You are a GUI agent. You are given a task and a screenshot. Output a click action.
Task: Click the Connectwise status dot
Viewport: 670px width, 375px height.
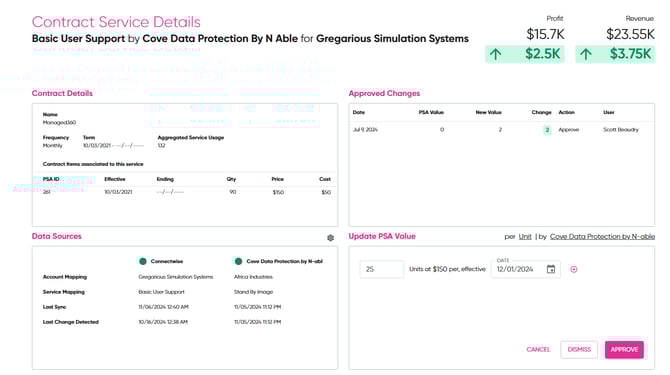(143, 261)
